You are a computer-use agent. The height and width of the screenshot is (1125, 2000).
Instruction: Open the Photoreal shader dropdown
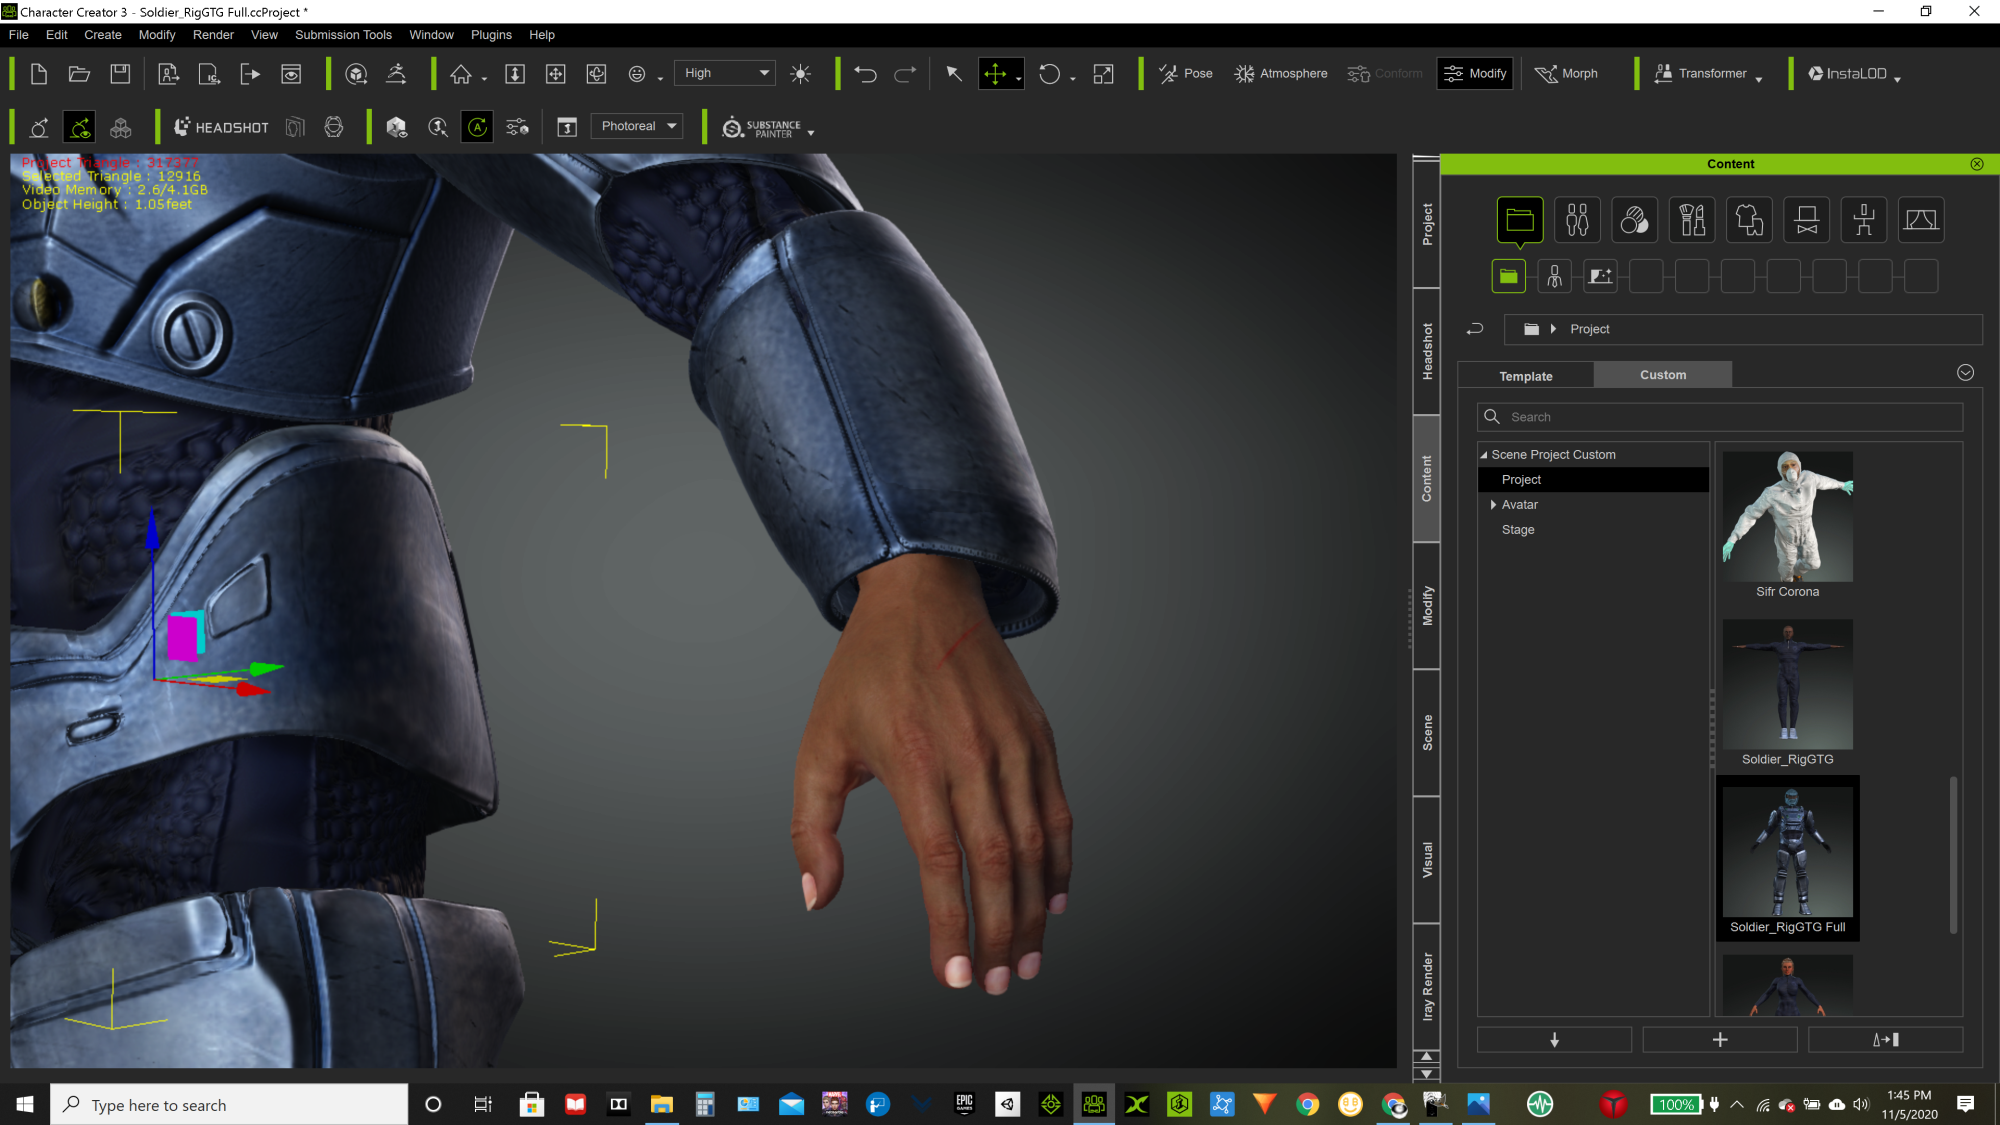(x=637, y=126)
